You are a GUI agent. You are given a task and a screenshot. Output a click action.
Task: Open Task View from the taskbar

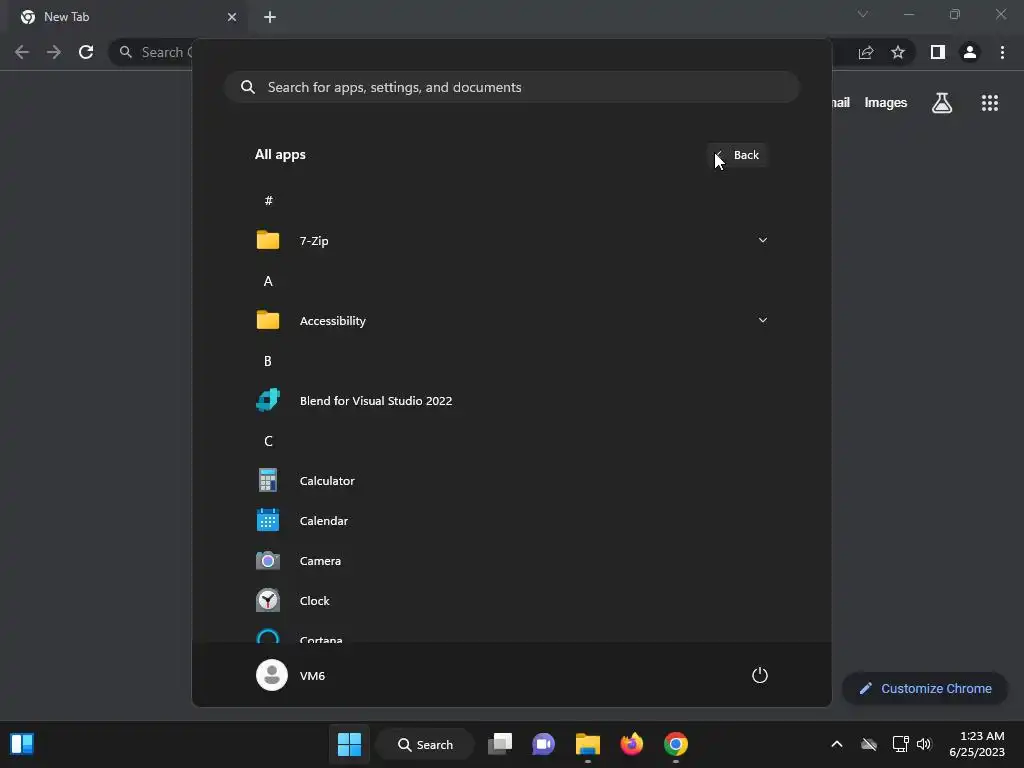pyautogui.click(x=500, y=744)
